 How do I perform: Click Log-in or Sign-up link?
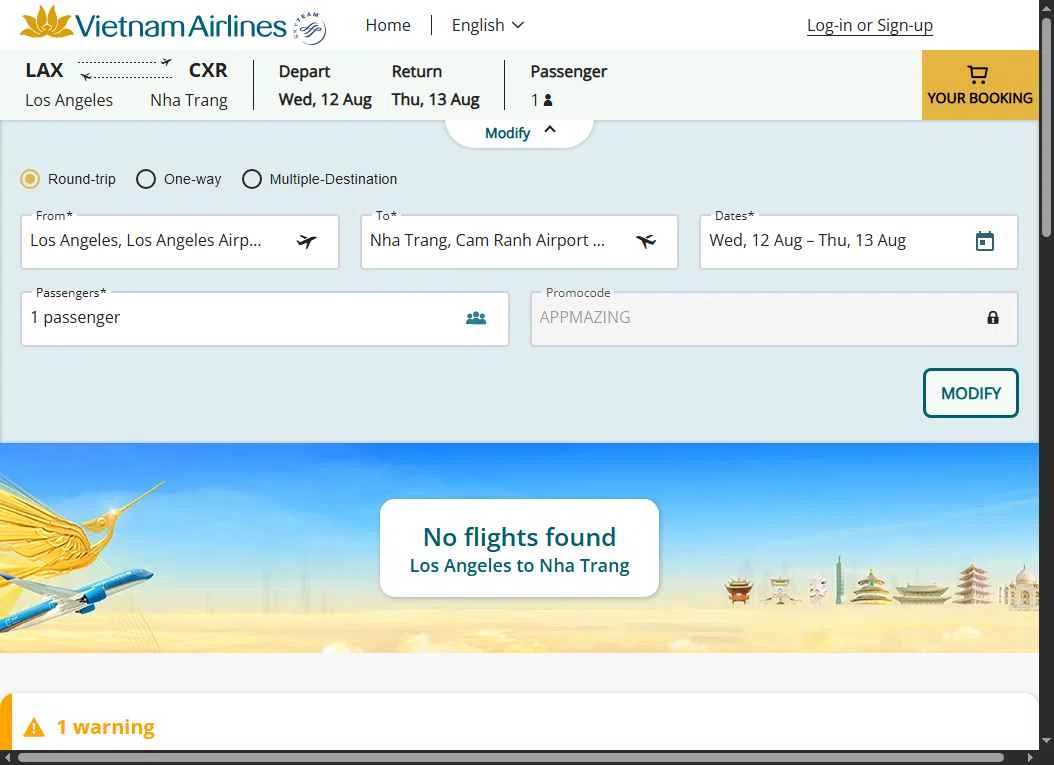pyautogui.click(x=870, y=26)
